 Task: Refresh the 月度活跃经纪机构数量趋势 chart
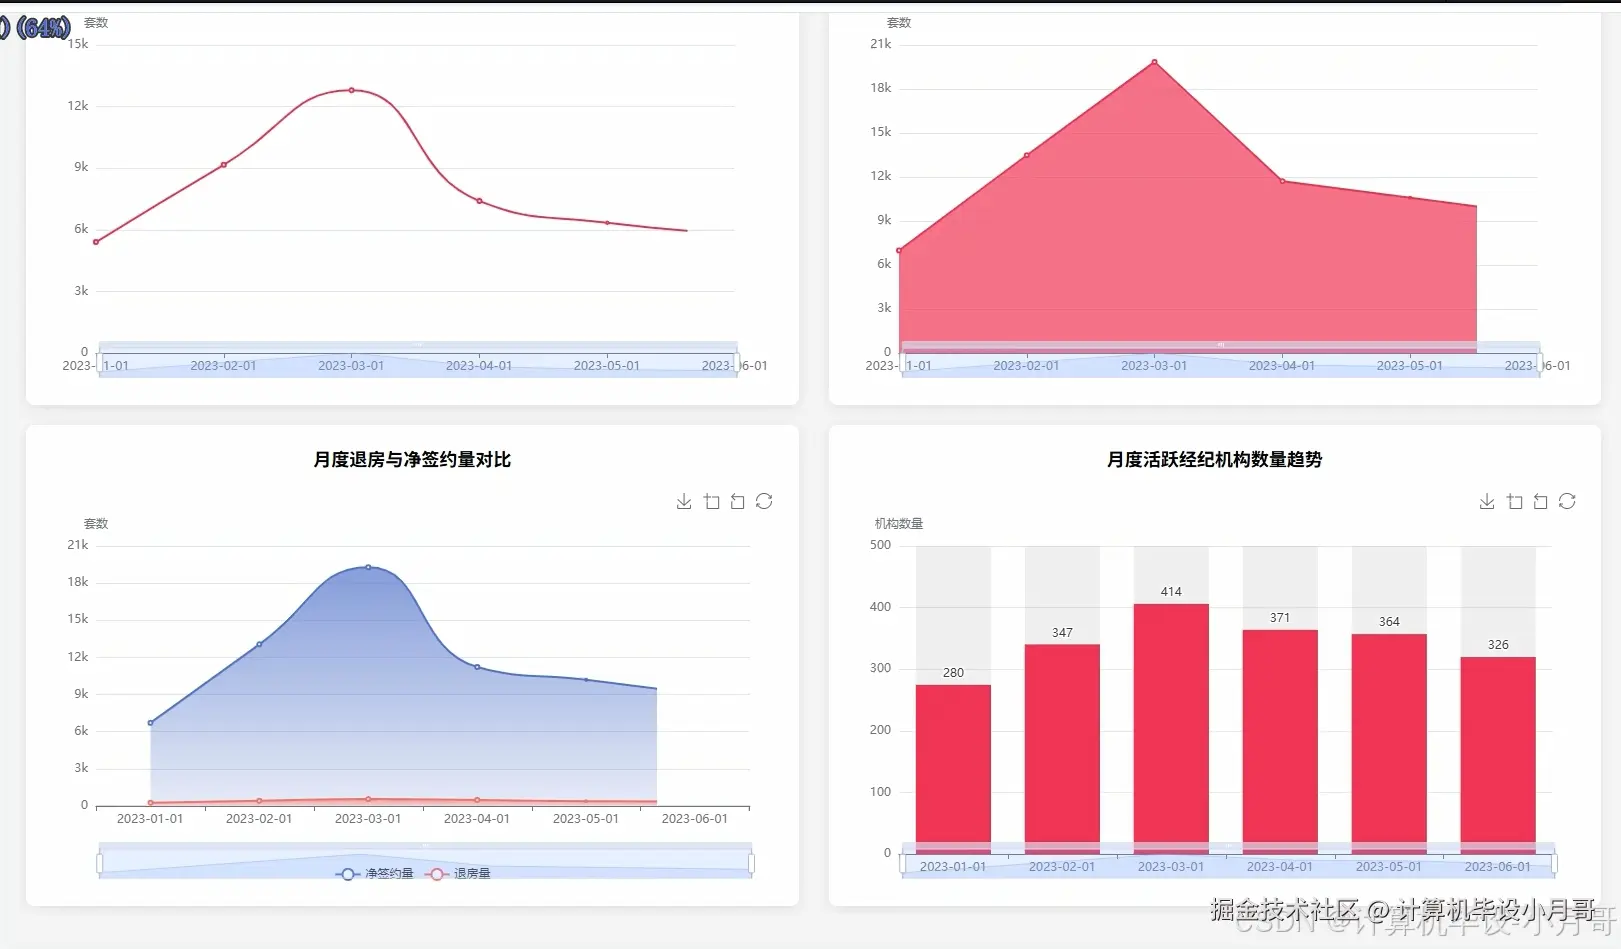click(1567, 501)
